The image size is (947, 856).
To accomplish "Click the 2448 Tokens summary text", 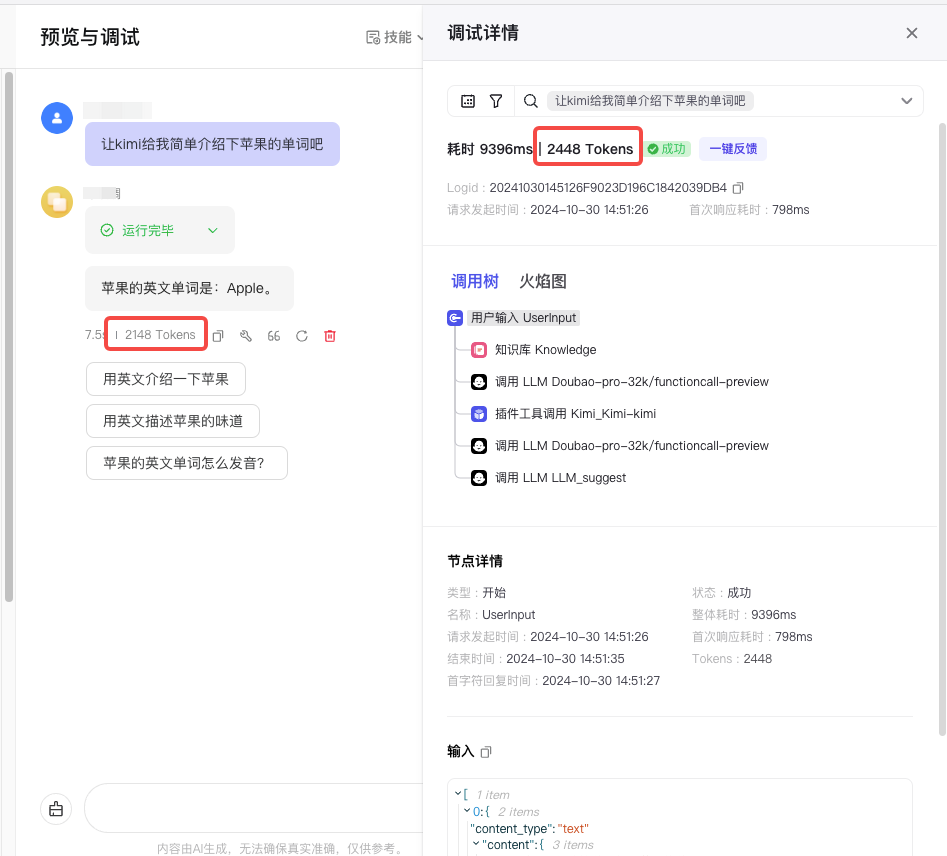I will pyautogui.click(x=590, y=149).
